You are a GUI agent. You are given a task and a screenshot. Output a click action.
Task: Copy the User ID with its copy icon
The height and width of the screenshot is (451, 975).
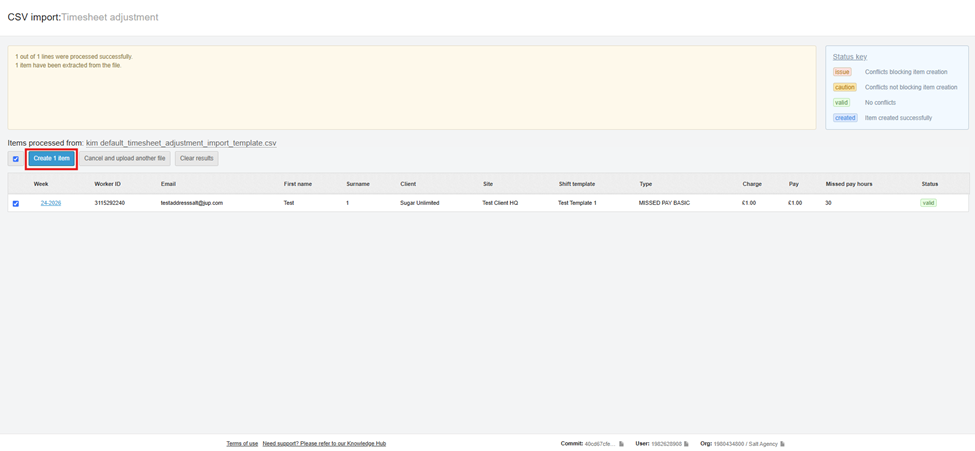pos(687,444)
